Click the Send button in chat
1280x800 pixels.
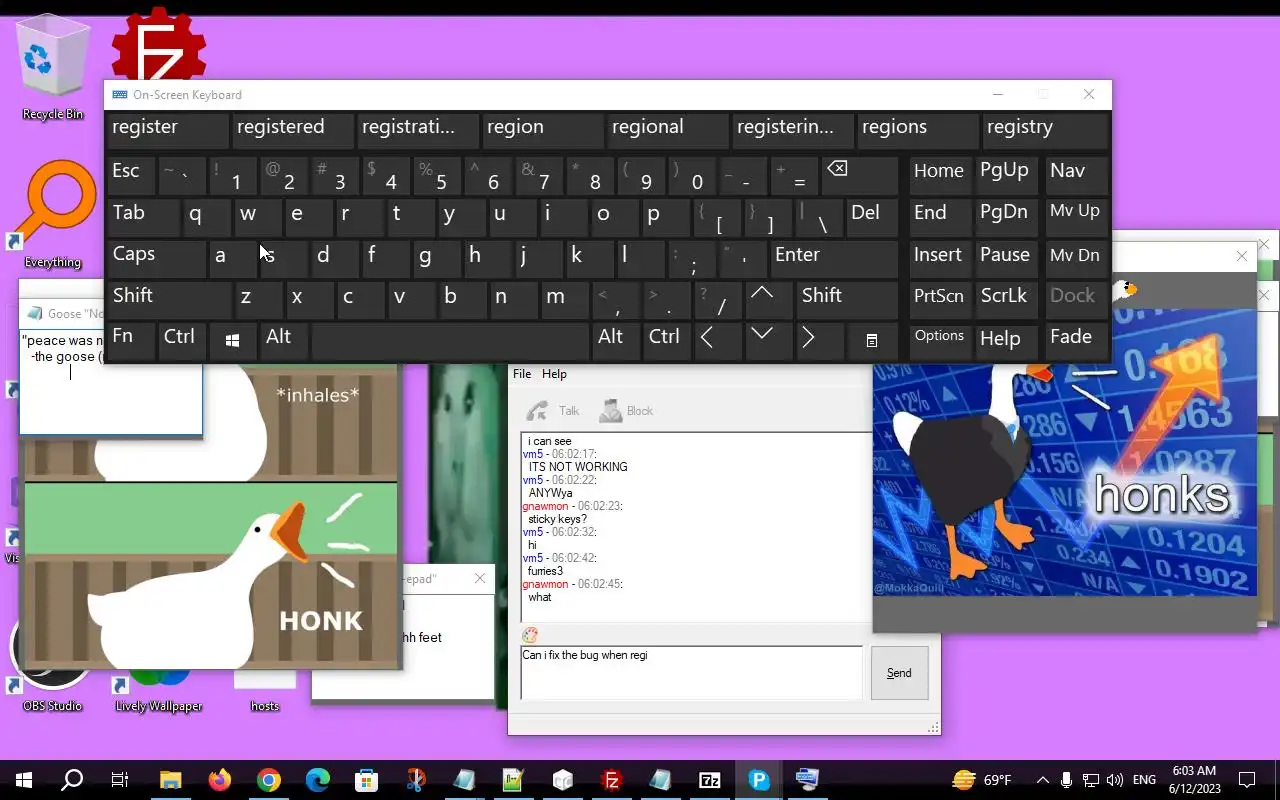tap(899, 673)
